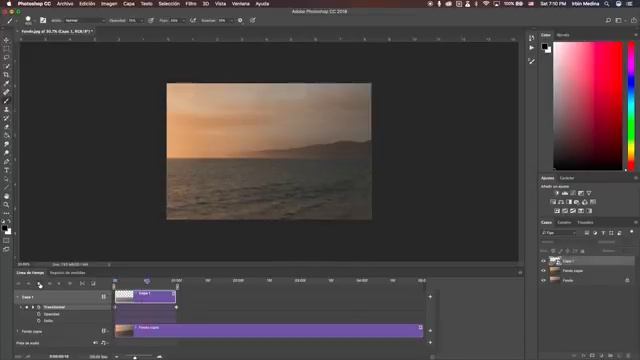Select the Rectangular Marquee tool
The image size is (640, 360).
click(x=6, y=49)
